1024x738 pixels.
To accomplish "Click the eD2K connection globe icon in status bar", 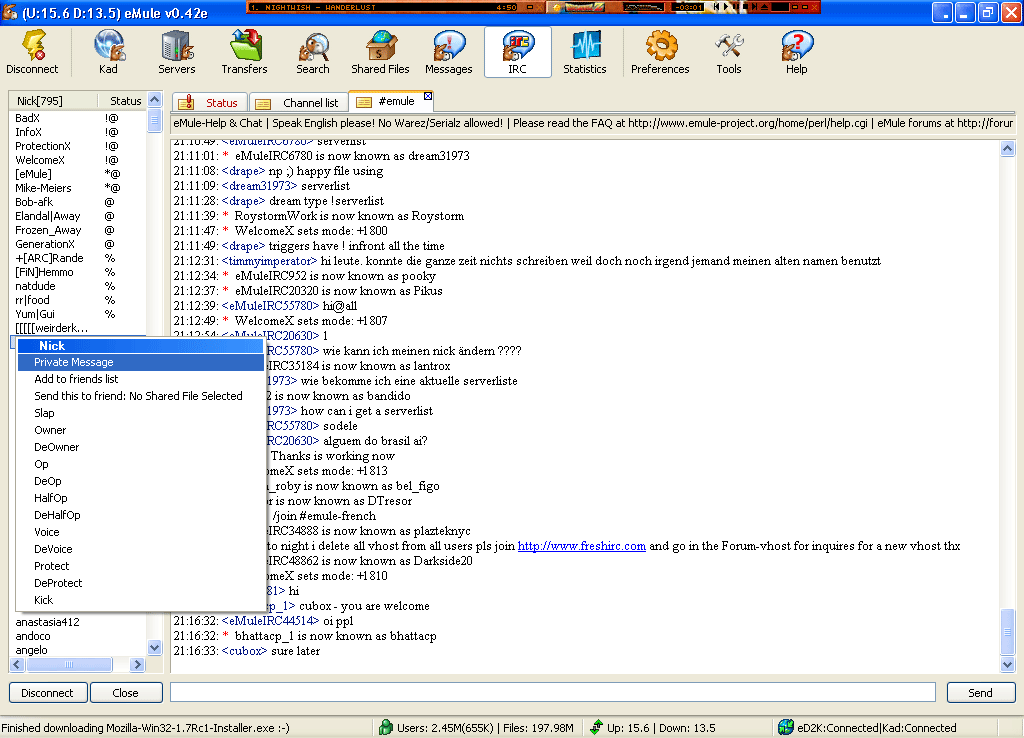I will [x=786, y=727].
